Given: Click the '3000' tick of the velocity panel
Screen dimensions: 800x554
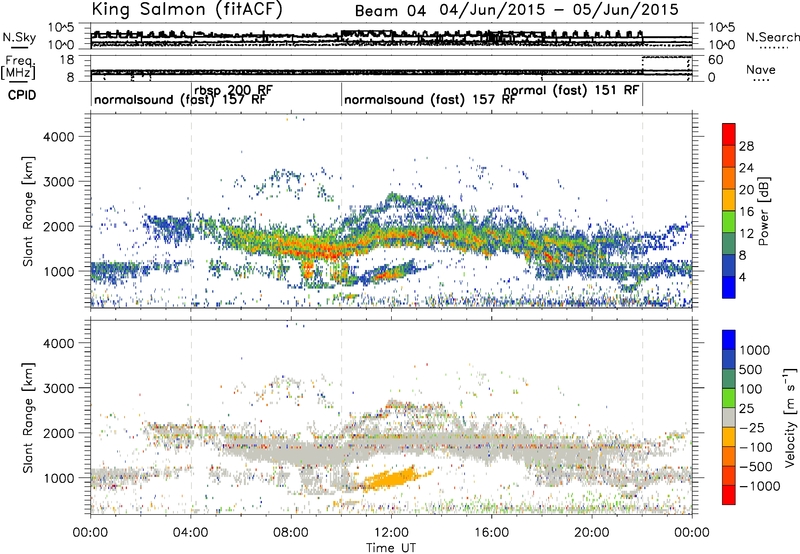Looking at the screenshot, I should (59, 388).
